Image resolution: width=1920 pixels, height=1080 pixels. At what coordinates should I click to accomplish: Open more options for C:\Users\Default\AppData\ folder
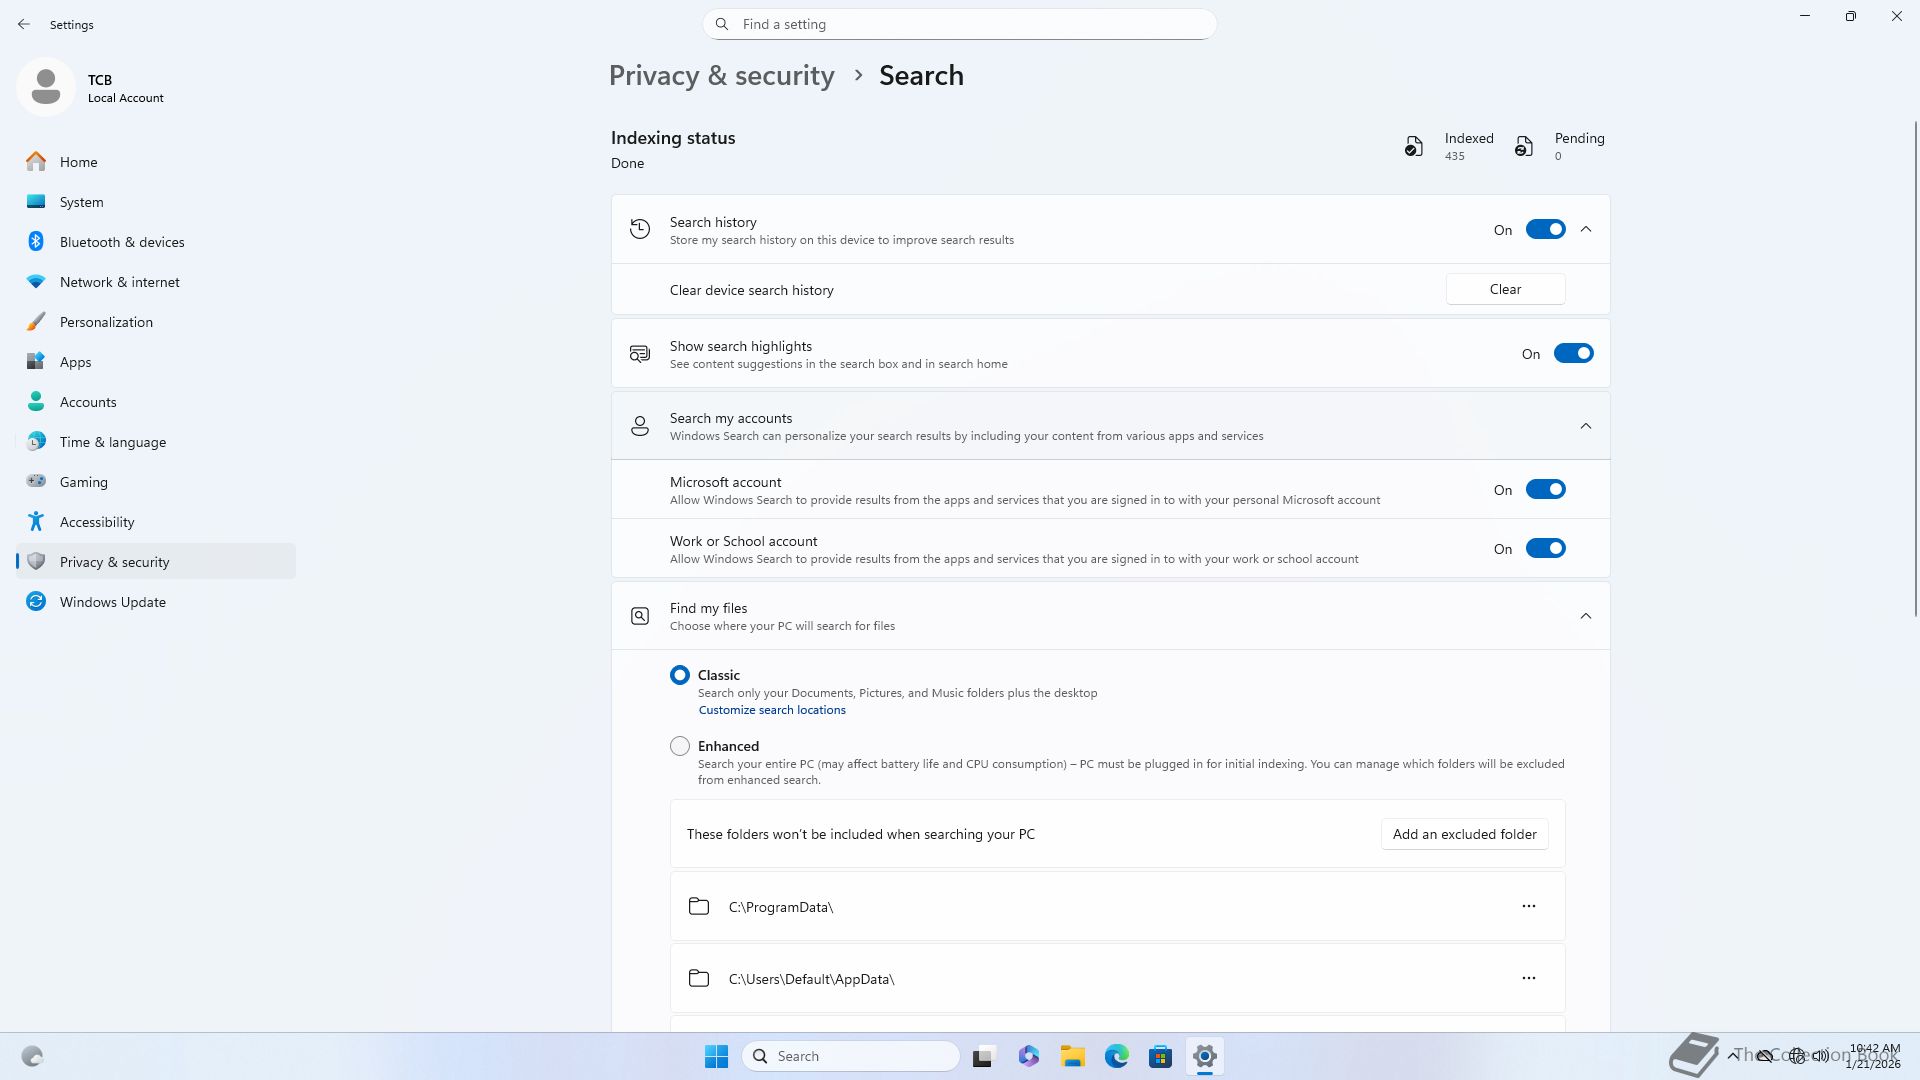click(1528, 978)
